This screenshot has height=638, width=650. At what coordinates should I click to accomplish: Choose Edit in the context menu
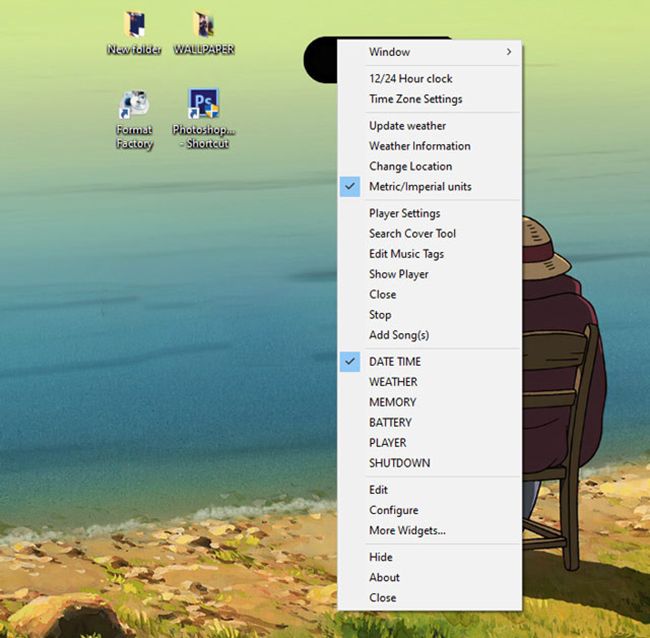tap(429, 490)
